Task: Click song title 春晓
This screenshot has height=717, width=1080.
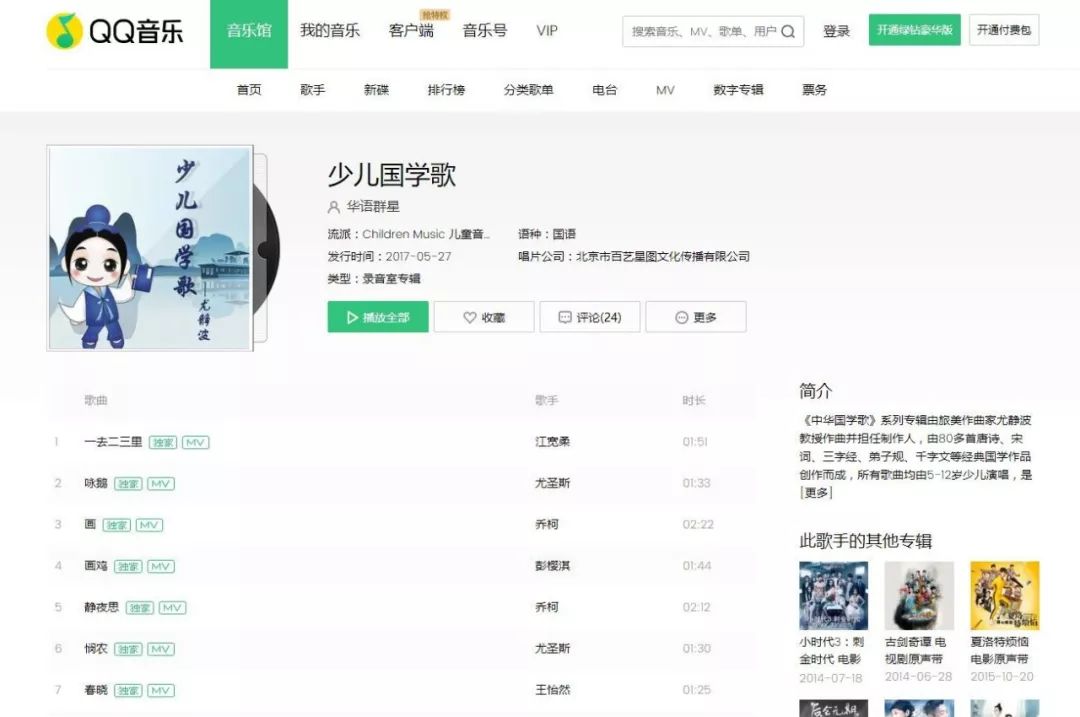Action: [96, 690]
